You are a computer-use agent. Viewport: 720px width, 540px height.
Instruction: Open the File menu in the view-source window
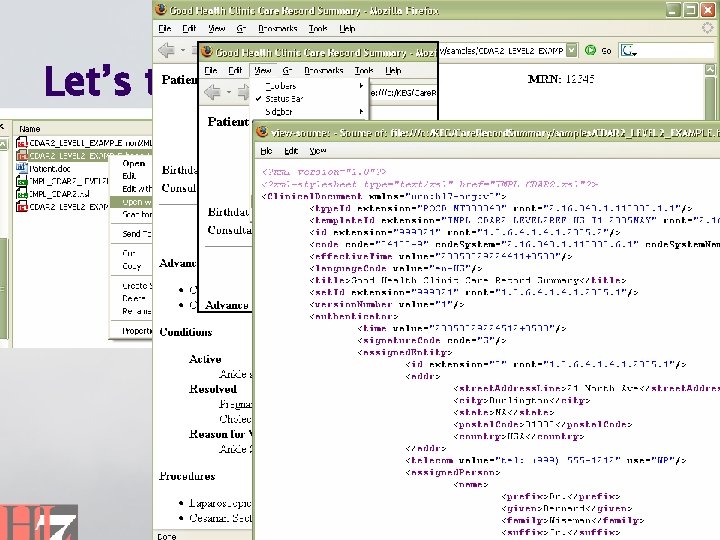click(266, 151)
